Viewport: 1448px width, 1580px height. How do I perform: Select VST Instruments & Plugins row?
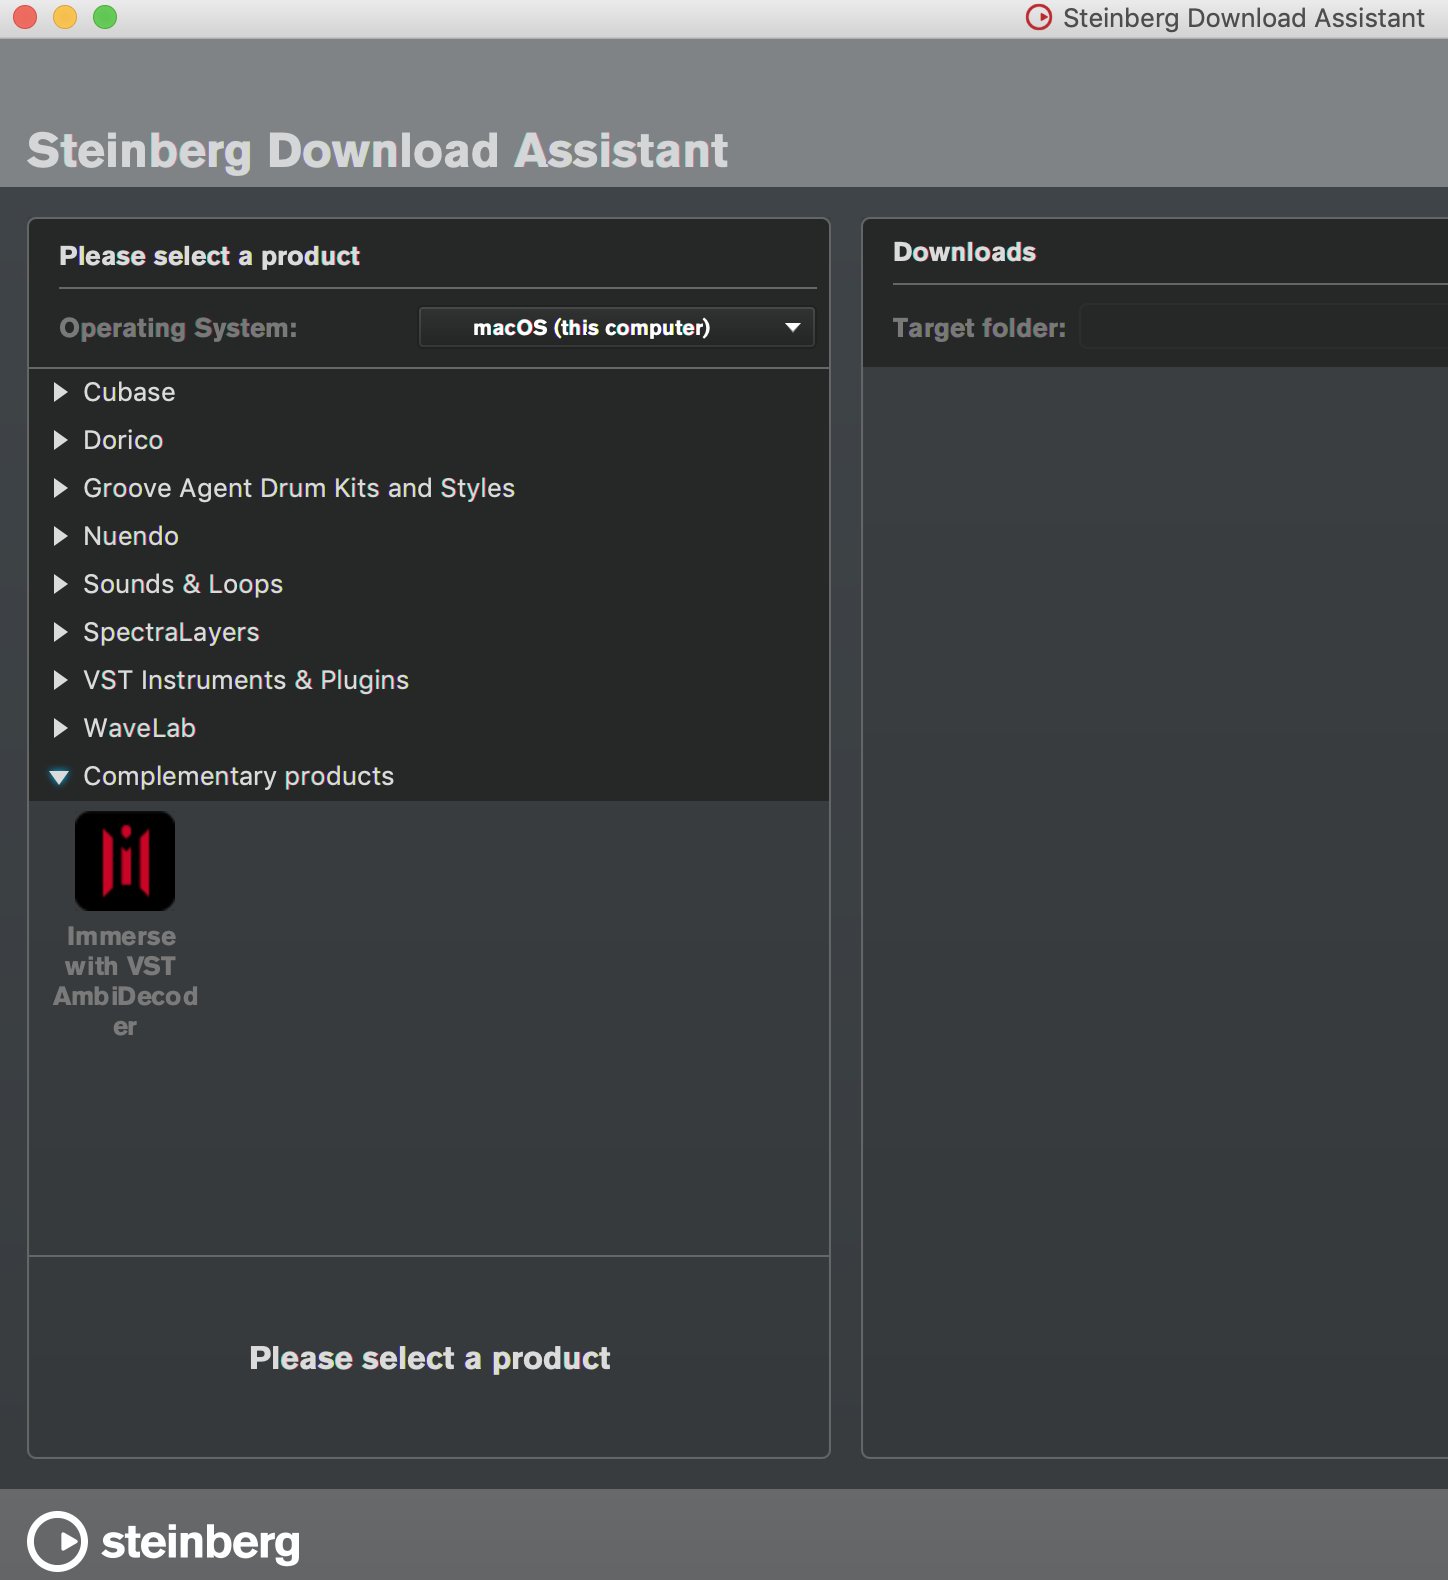point(429,680)
